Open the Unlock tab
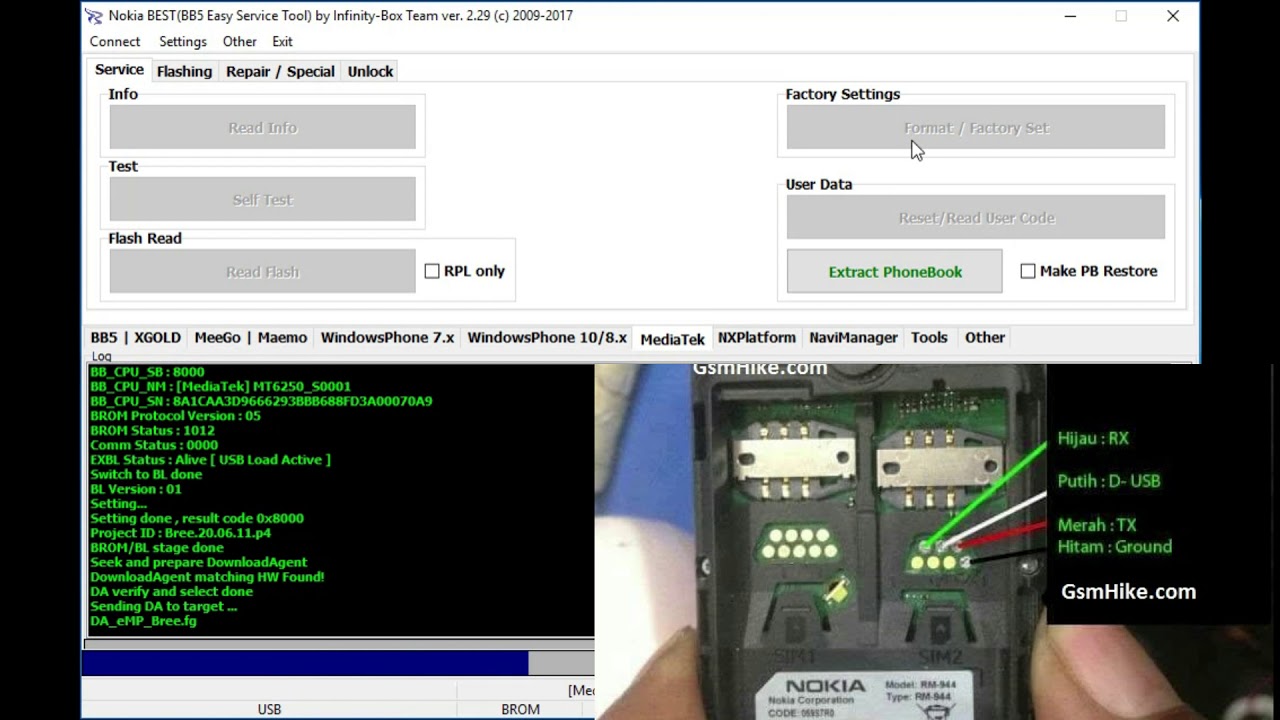The image size is (1280, 720). click(370, 71)
